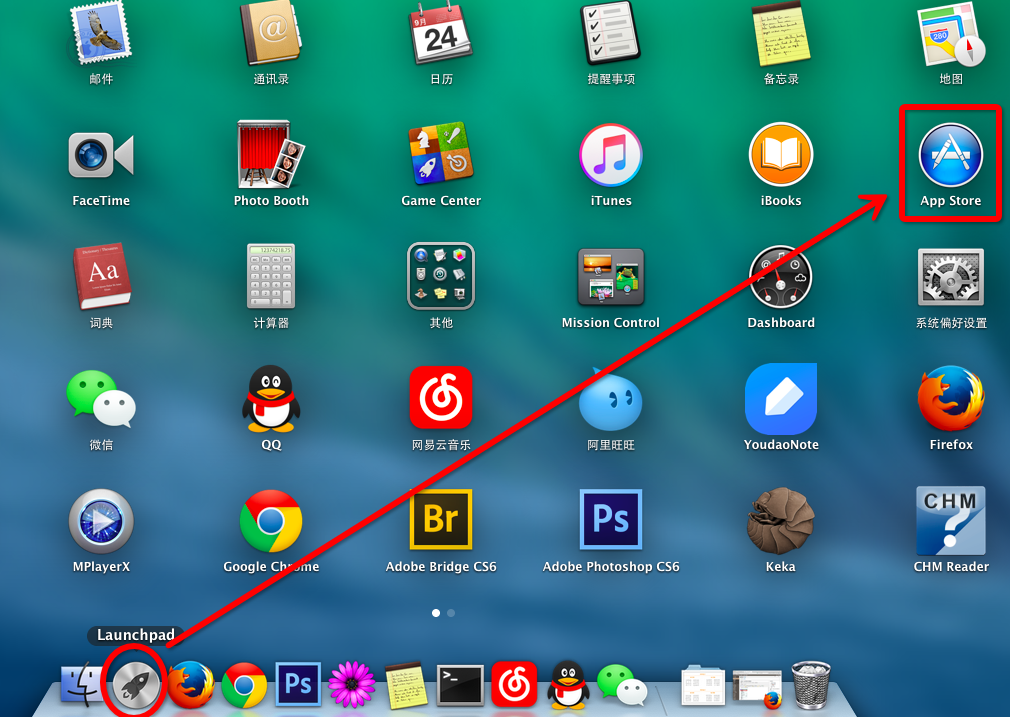Click Finder in the Dock

(82, 685)
